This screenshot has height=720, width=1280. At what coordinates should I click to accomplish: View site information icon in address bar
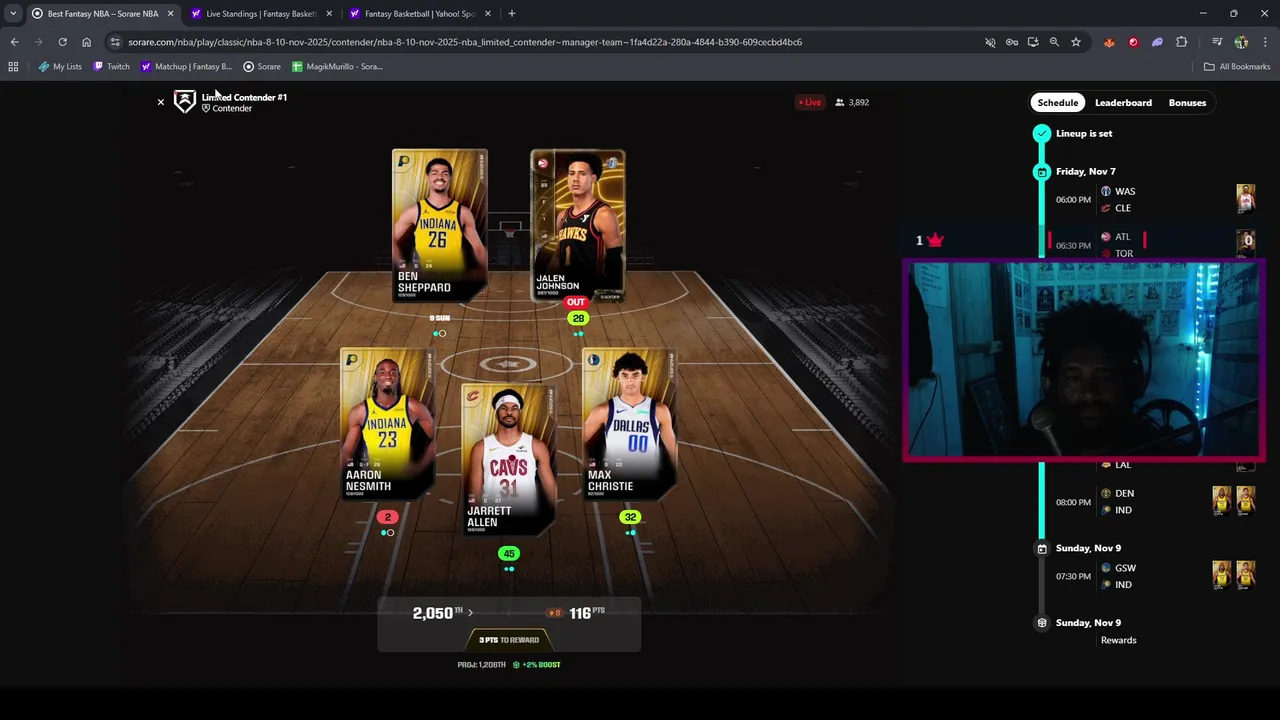(x=116, y=42)
